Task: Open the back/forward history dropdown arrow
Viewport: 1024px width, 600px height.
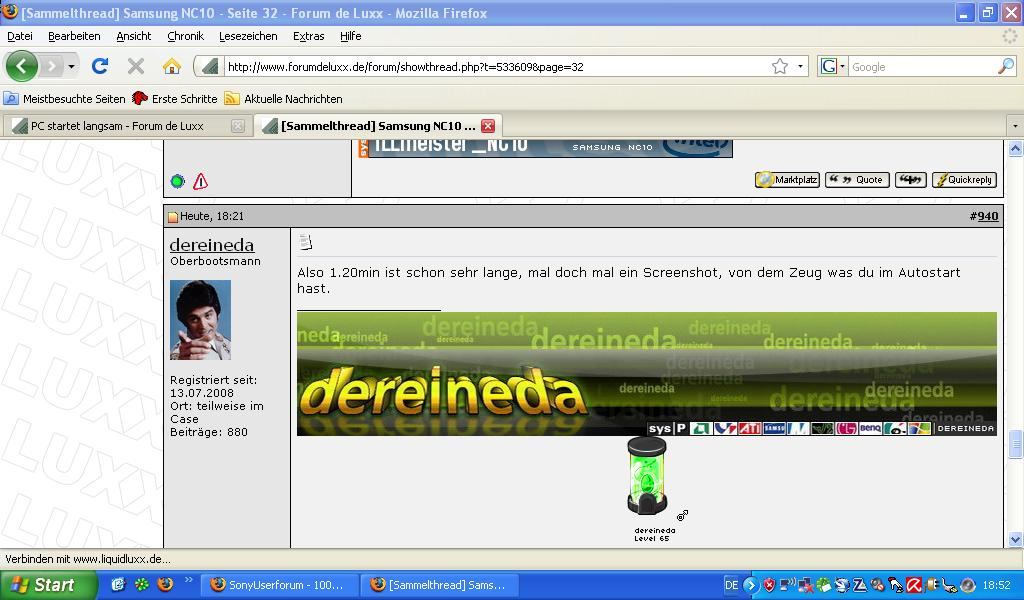Action: point(71,67)
